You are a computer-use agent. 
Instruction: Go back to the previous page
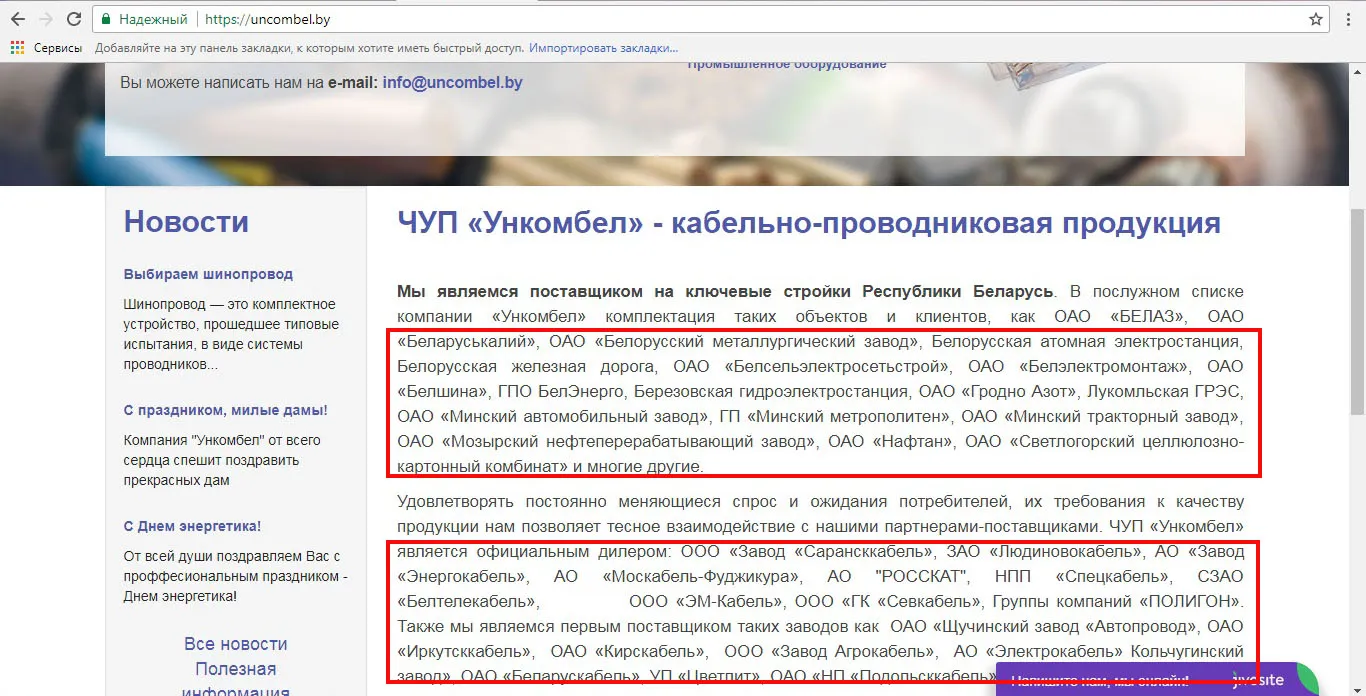18,19
